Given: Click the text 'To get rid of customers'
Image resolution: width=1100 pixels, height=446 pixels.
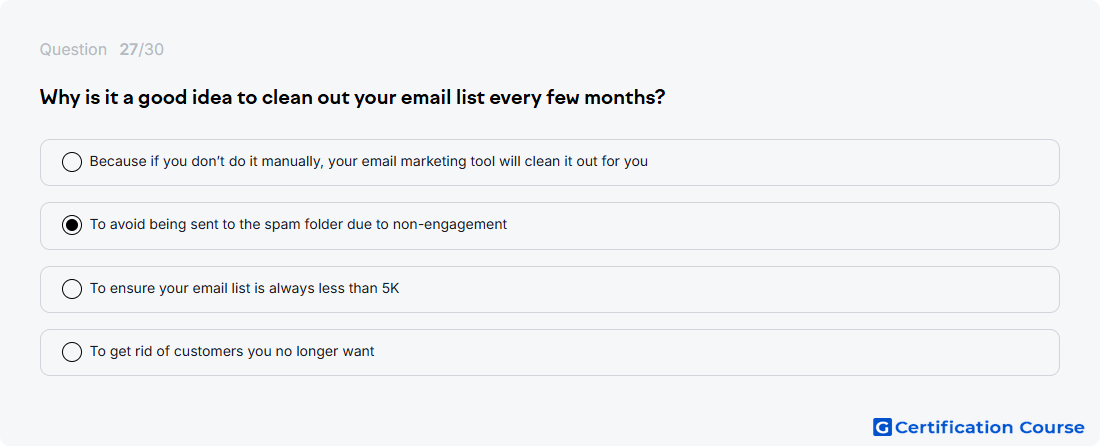Looking at the screenshot, I should click(167, 351).
